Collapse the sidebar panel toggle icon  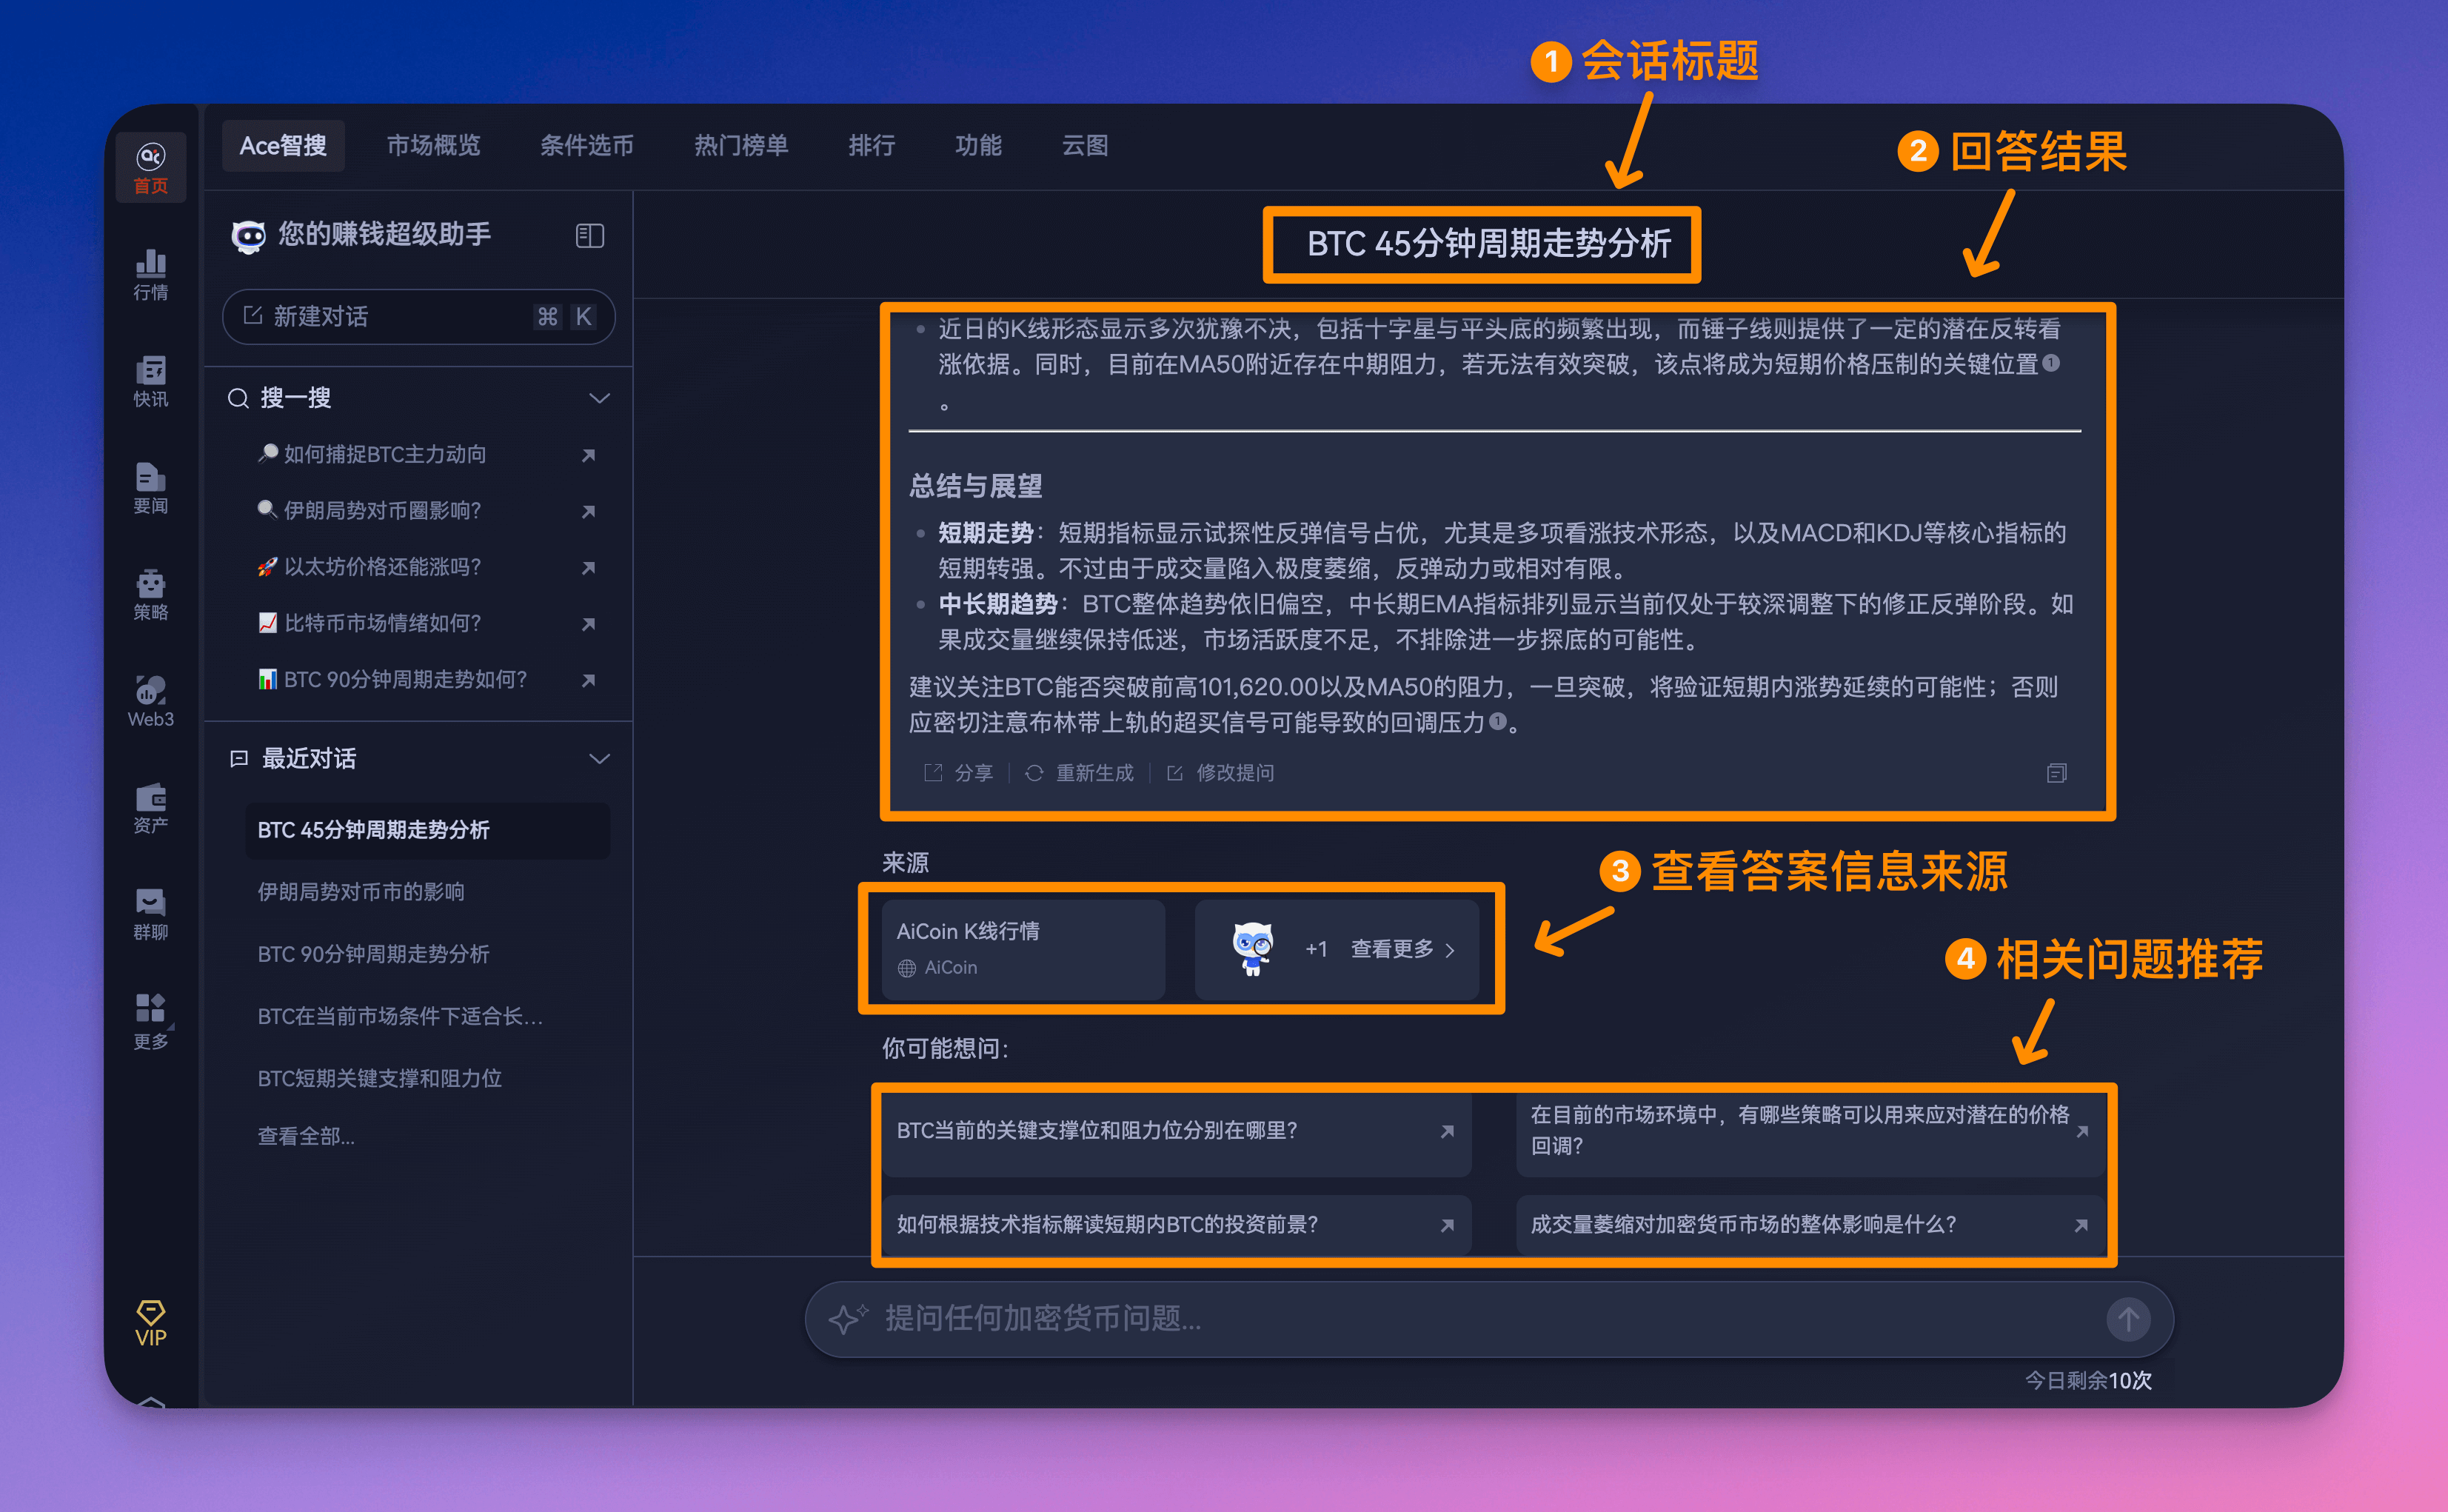pyautogui.click(x=590, y=236)
